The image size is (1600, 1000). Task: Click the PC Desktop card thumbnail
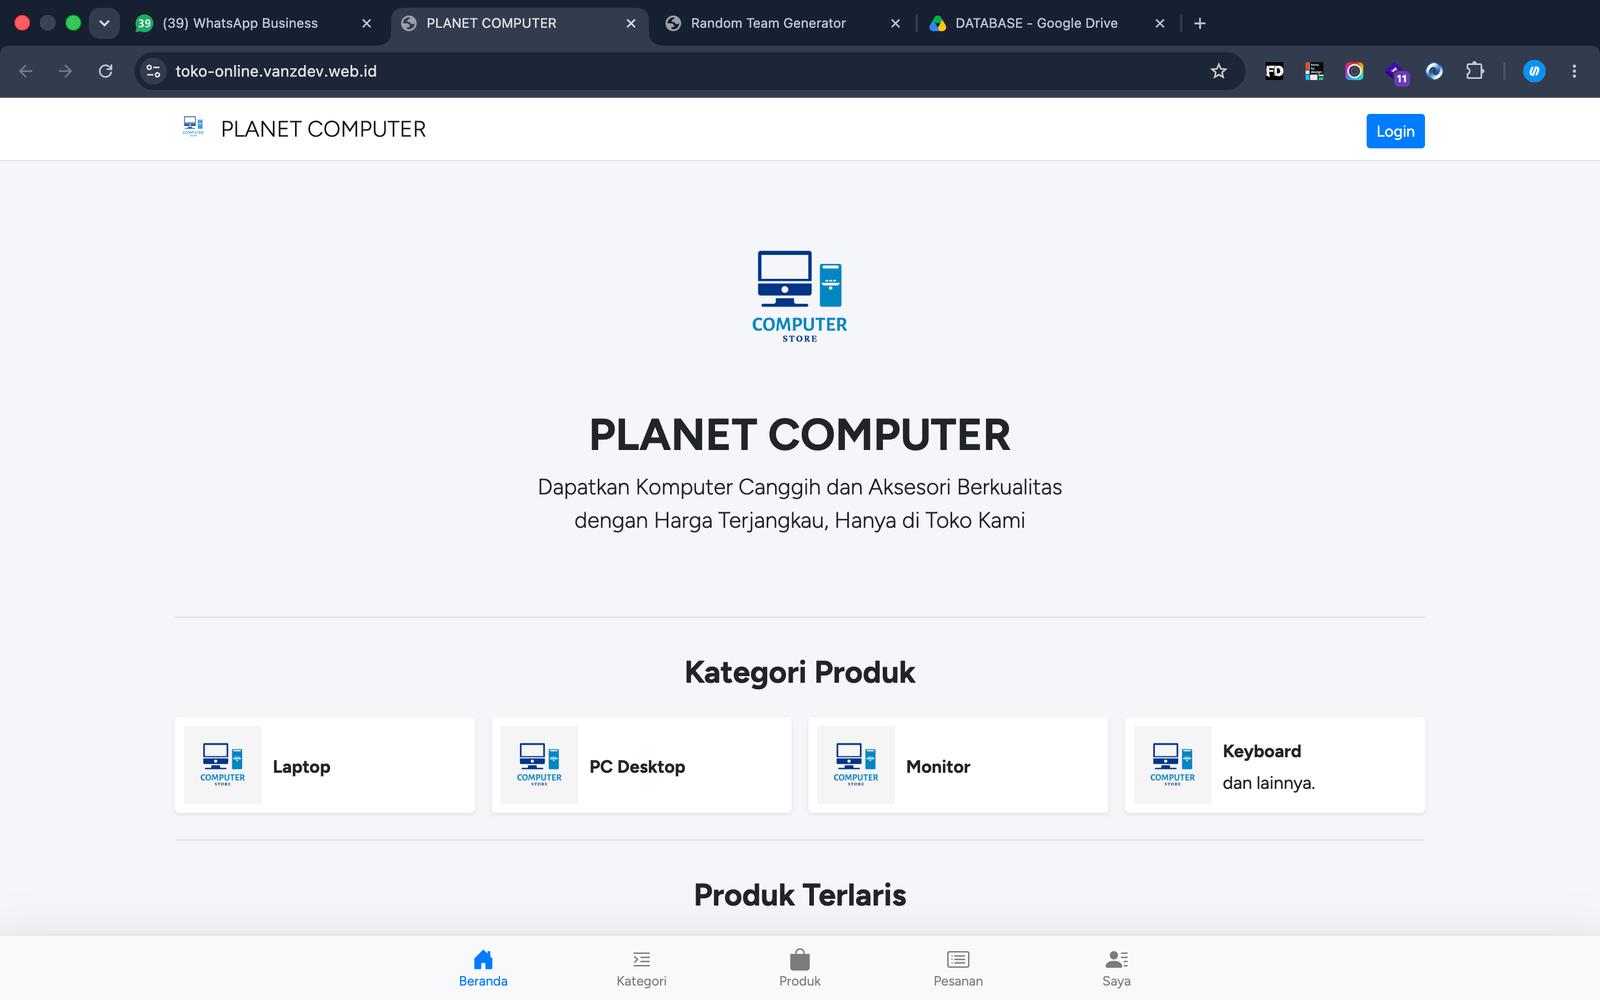[x=539, y=765]
